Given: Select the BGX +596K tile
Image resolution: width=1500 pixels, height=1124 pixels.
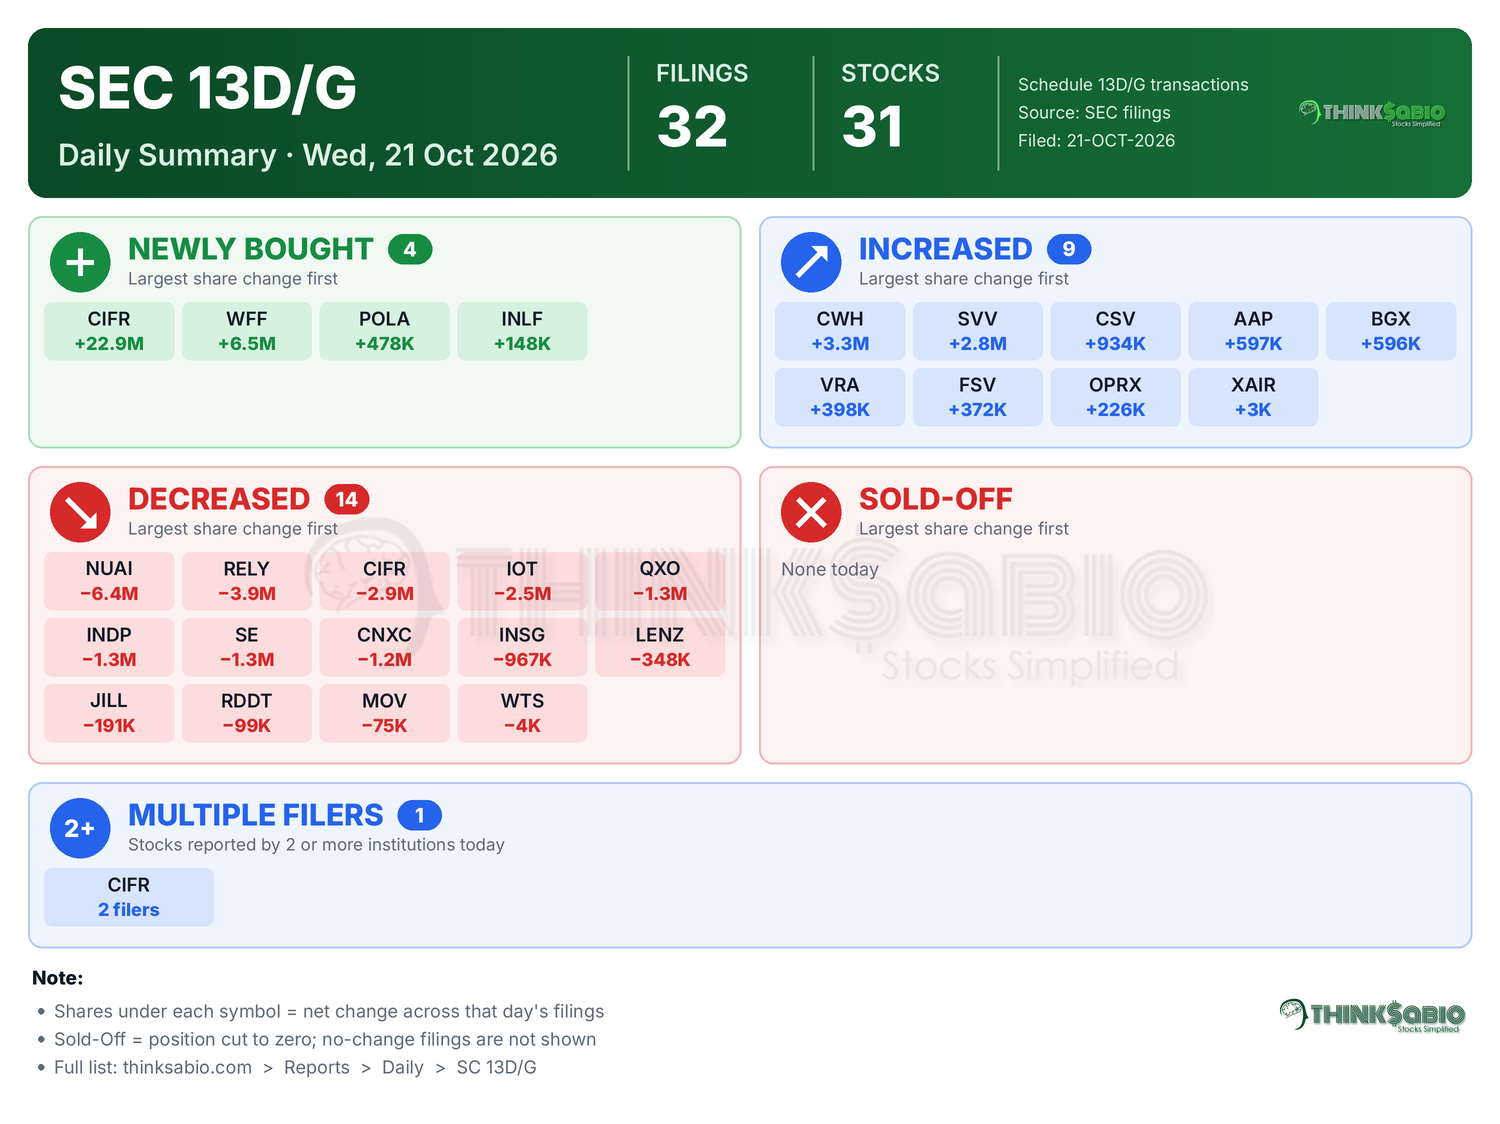Looking at the screenshot, I should coord(1391,331).
